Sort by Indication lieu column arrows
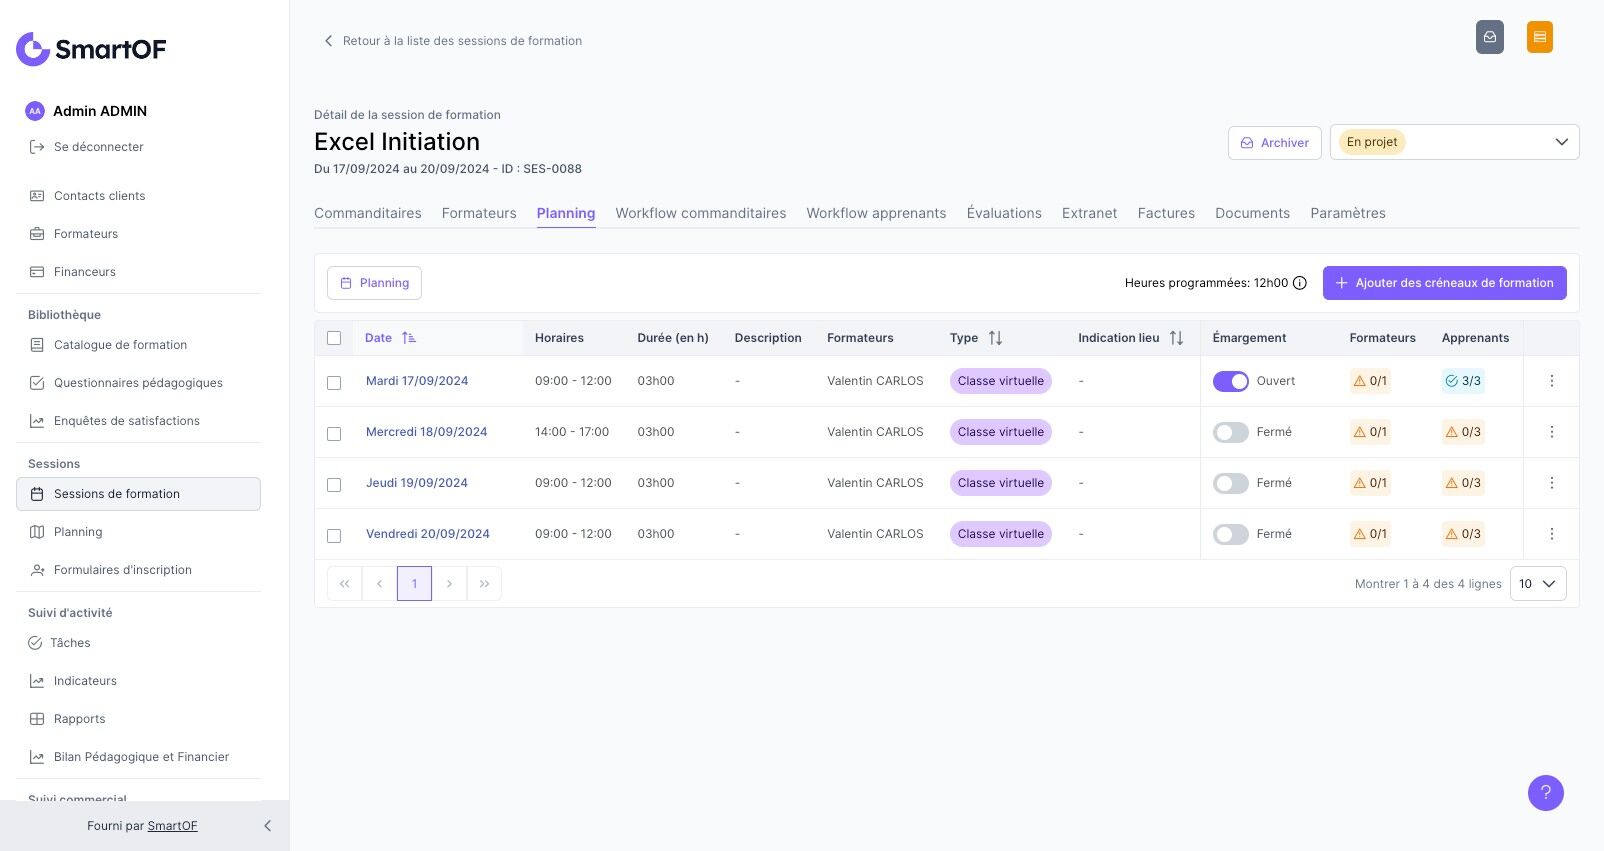This screenshot has width=1604, height=851. pyautogui.click(x=1176, y=338)
